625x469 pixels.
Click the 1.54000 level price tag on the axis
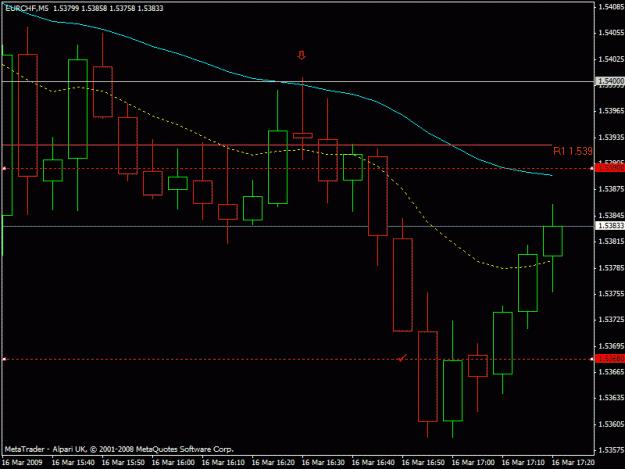coord(610,81)
